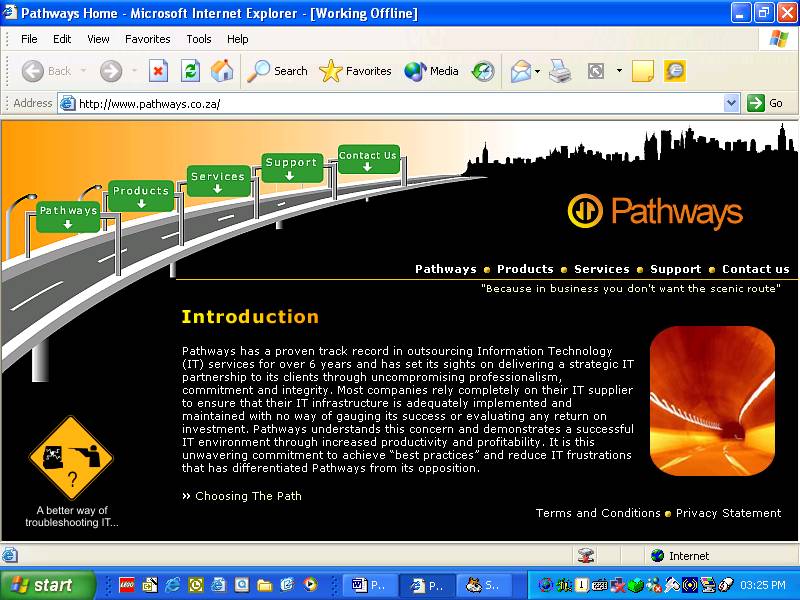Viewport: 800px width, 600px height.
Task: Open the folder quick launch icon
Action: (x=264, y=585)
